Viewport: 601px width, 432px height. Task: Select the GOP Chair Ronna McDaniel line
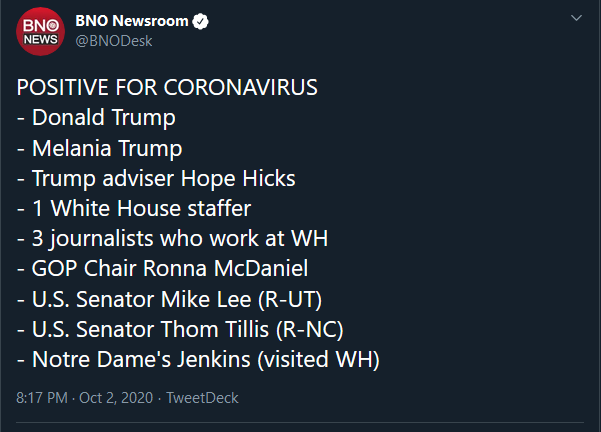162,268
